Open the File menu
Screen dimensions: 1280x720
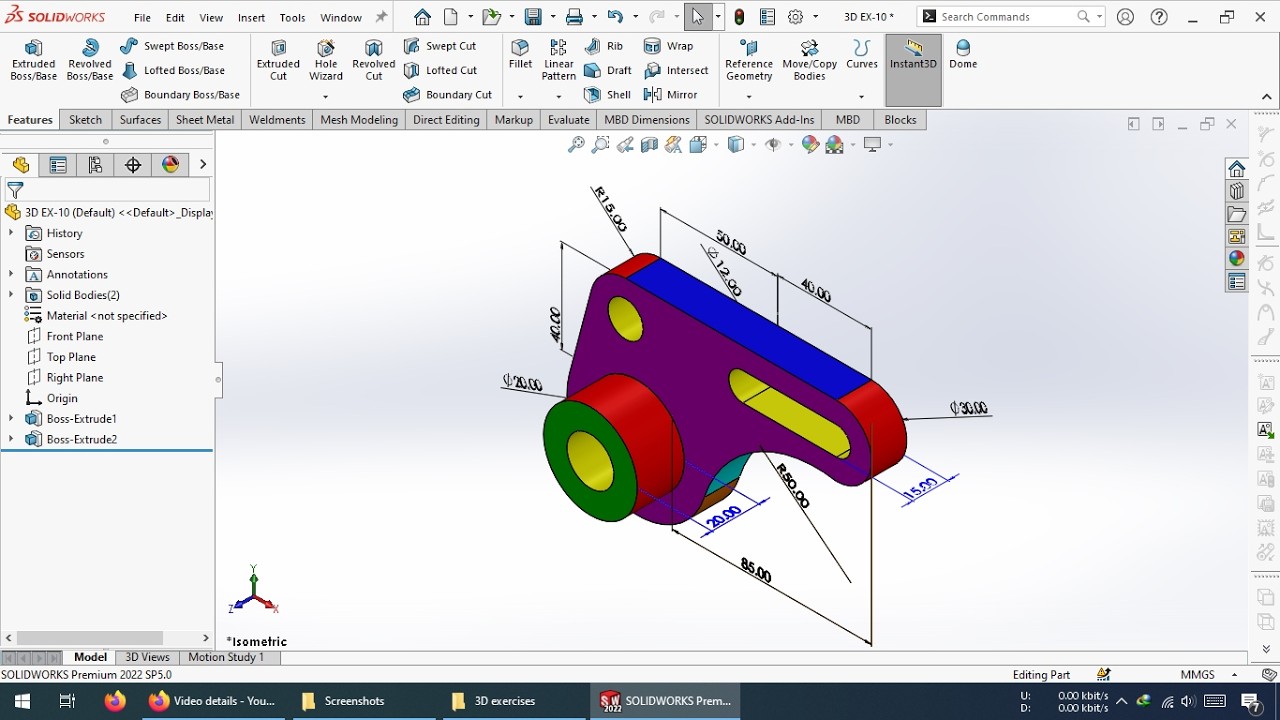tap(142, 17)
